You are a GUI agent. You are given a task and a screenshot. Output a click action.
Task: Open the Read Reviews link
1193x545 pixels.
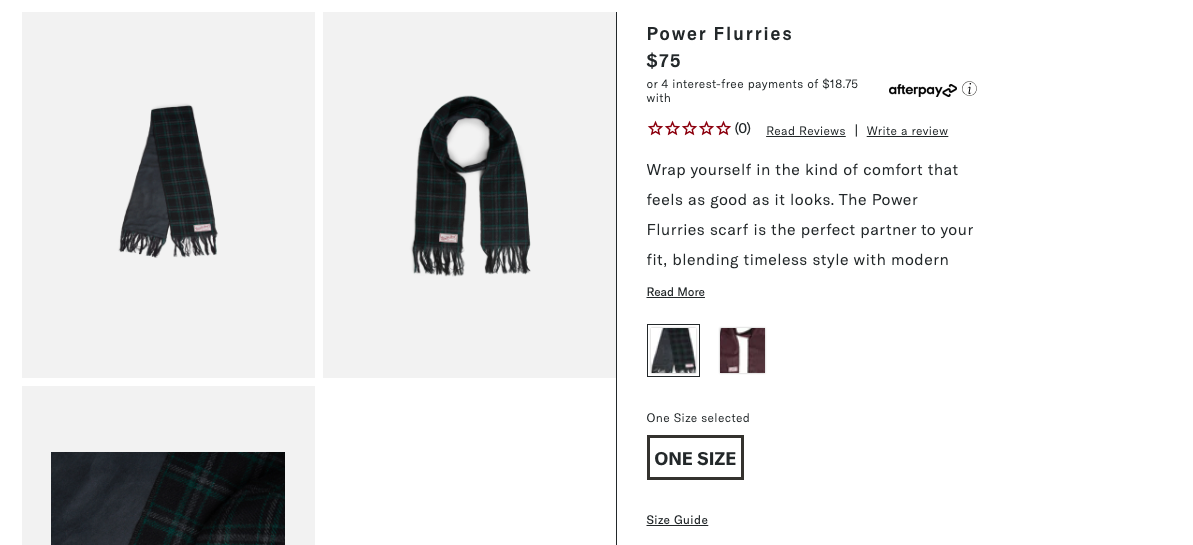pyautogui.click(x=805, y=131)
